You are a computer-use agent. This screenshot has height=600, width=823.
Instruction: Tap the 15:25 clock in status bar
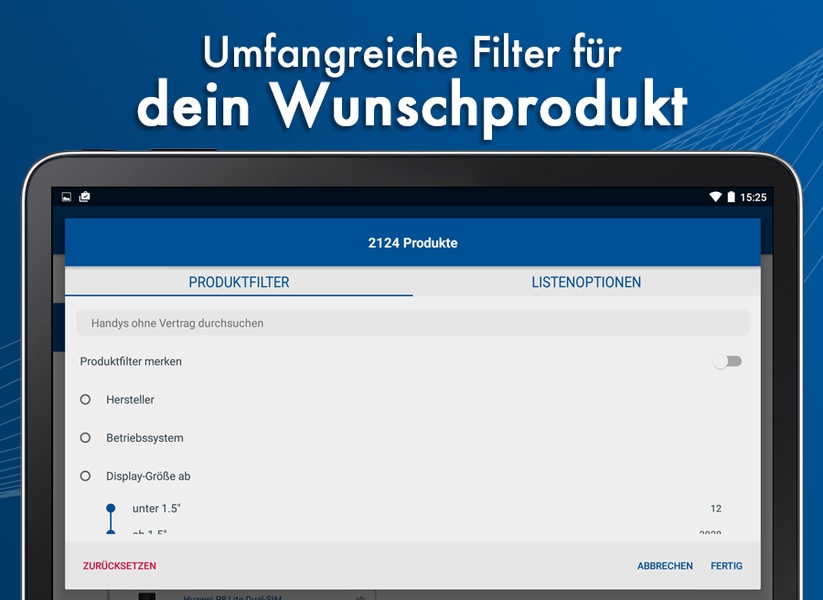753,197
